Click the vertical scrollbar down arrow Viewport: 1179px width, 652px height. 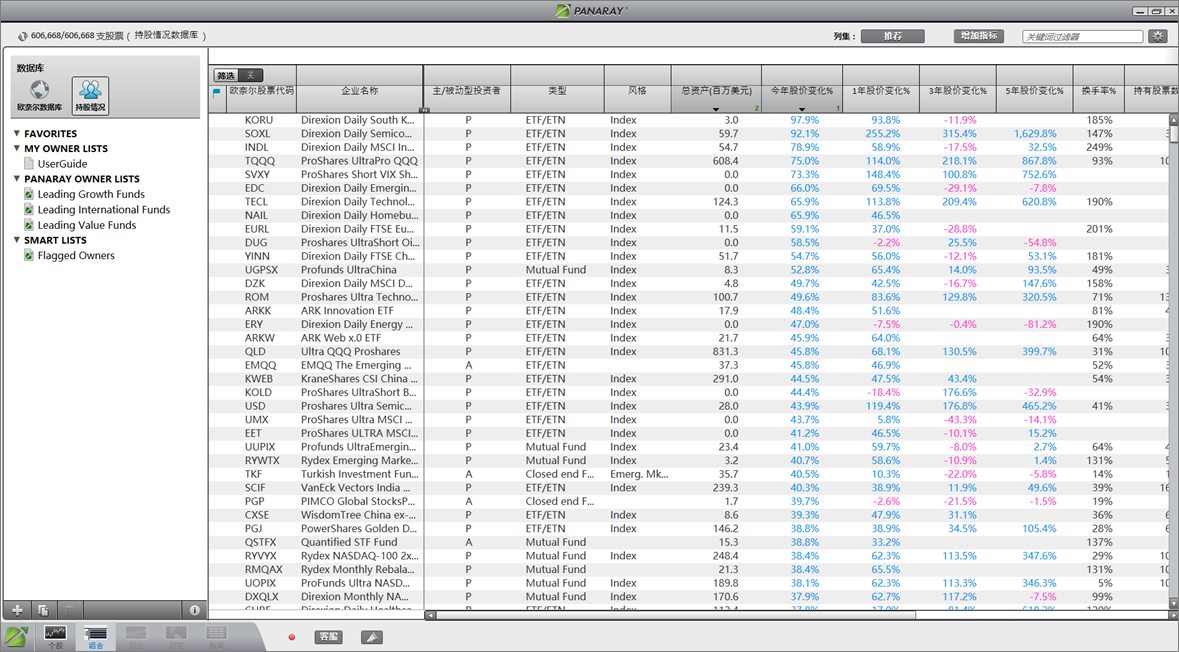pyautogui.click(x=1174, y=603)
